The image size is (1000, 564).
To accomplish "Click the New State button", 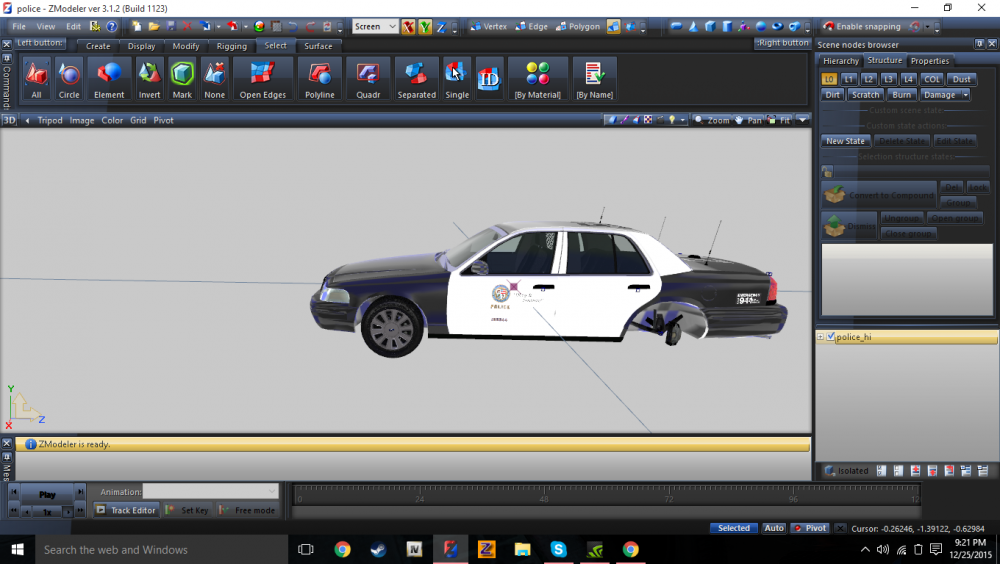I will [x=845, y=141].
